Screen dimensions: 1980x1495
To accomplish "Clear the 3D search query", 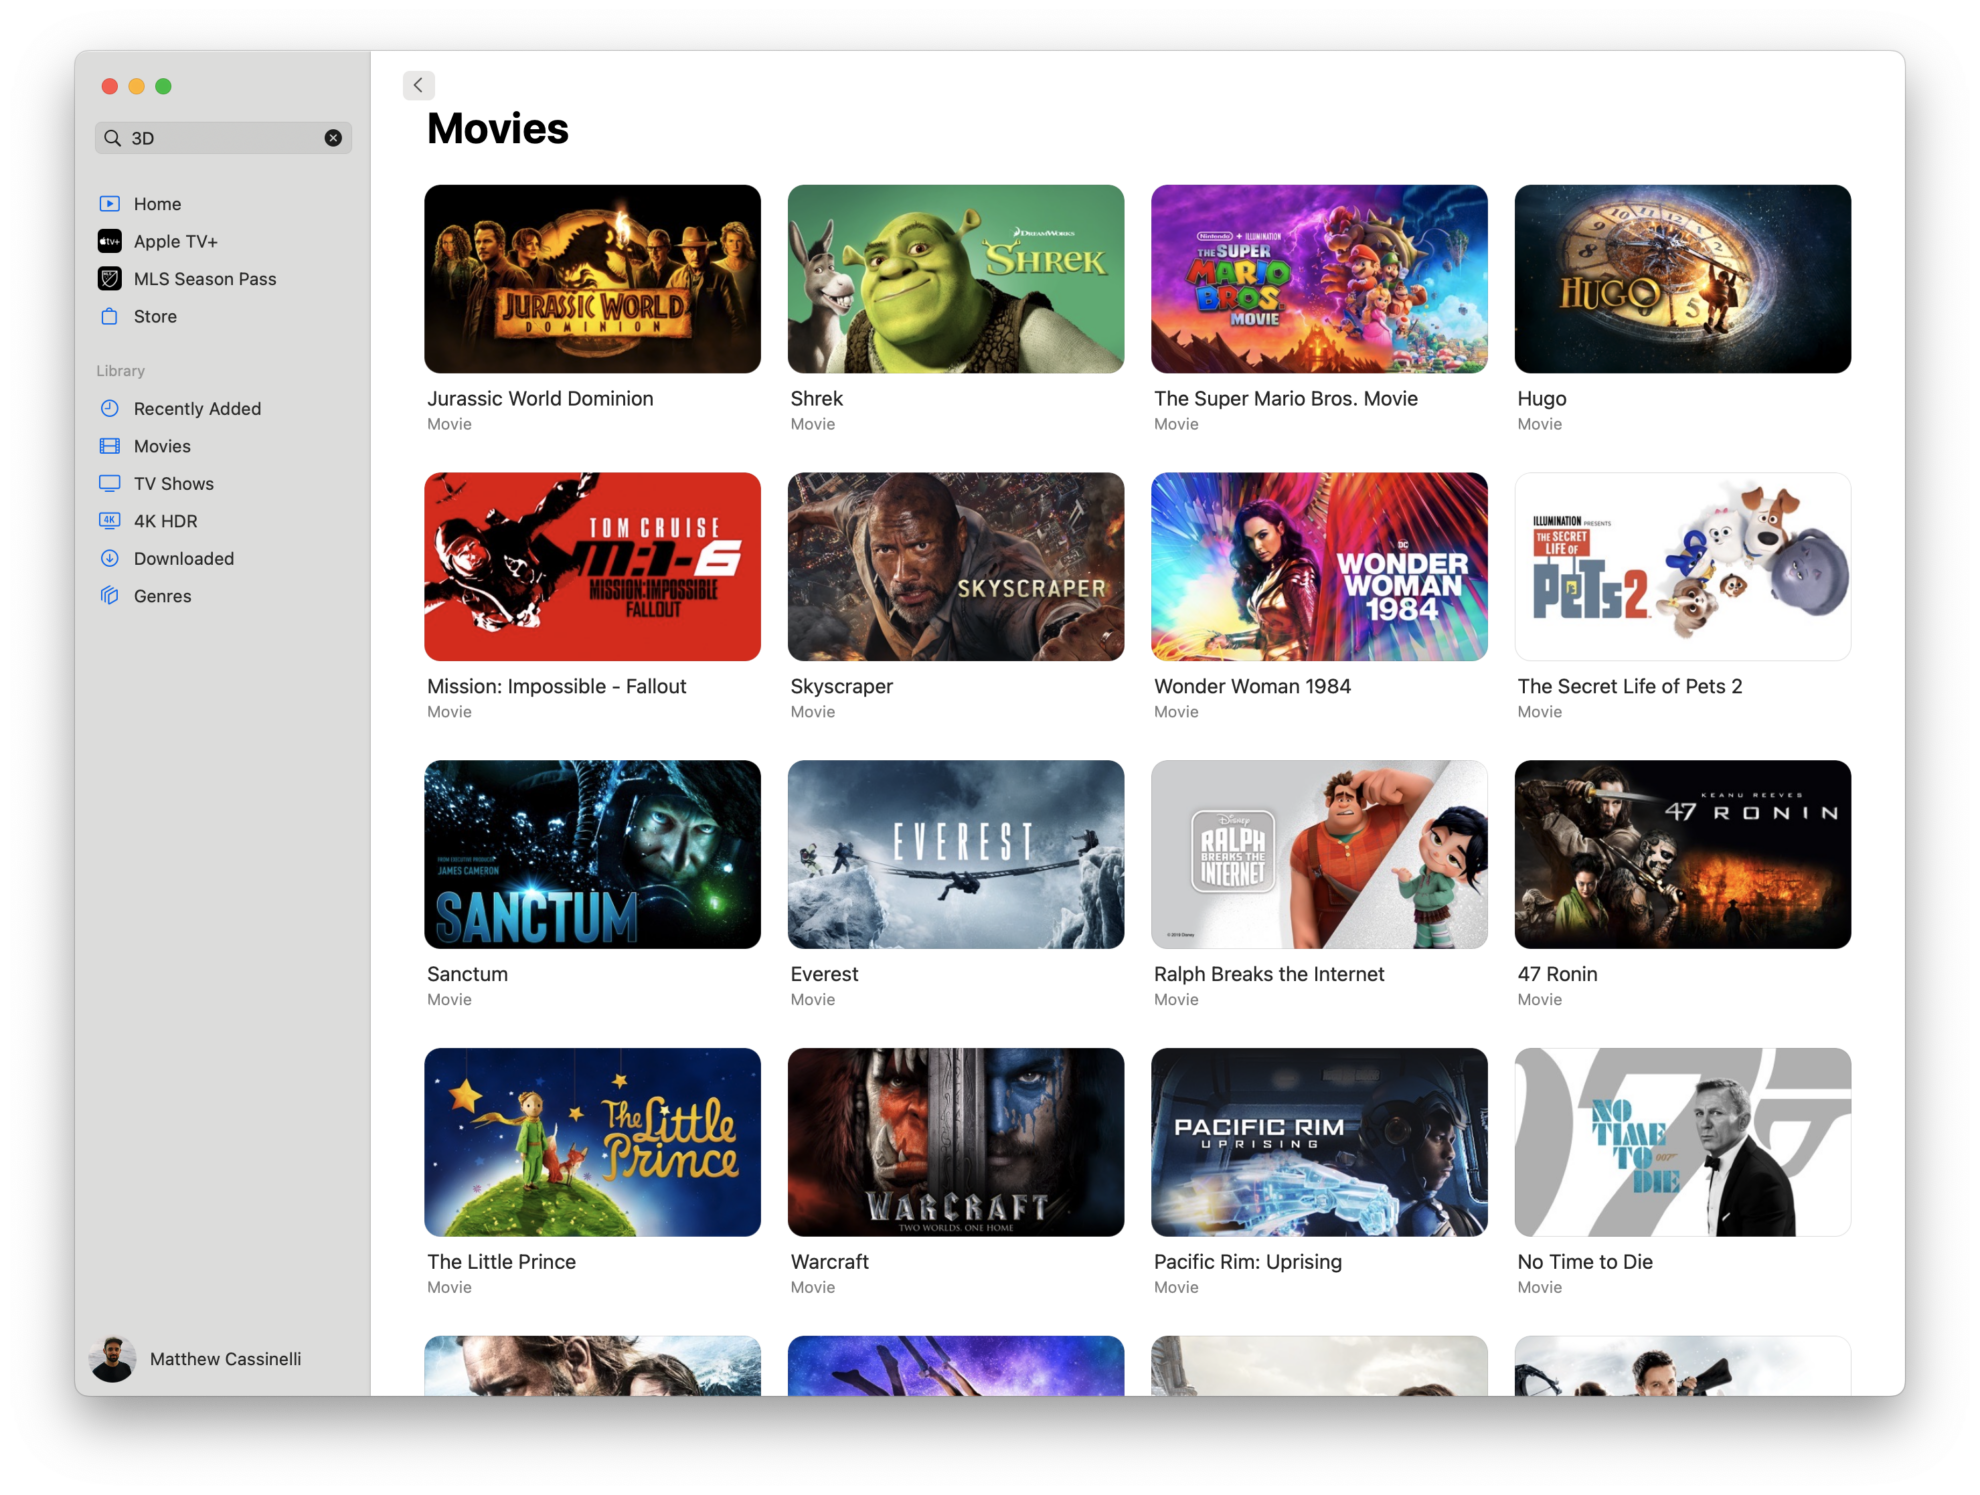I will point(333,137).
